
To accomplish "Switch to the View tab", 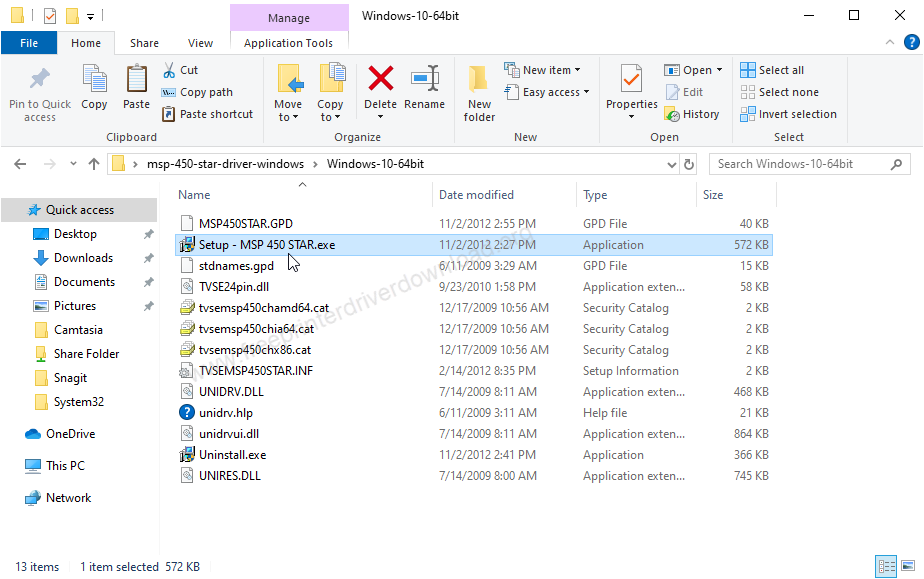I will tap(200, 43).
